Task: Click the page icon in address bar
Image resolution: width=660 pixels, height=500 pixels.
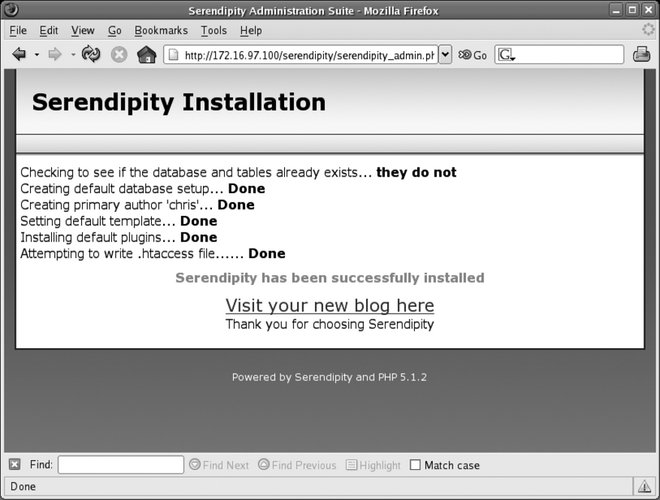Action: 173,55
